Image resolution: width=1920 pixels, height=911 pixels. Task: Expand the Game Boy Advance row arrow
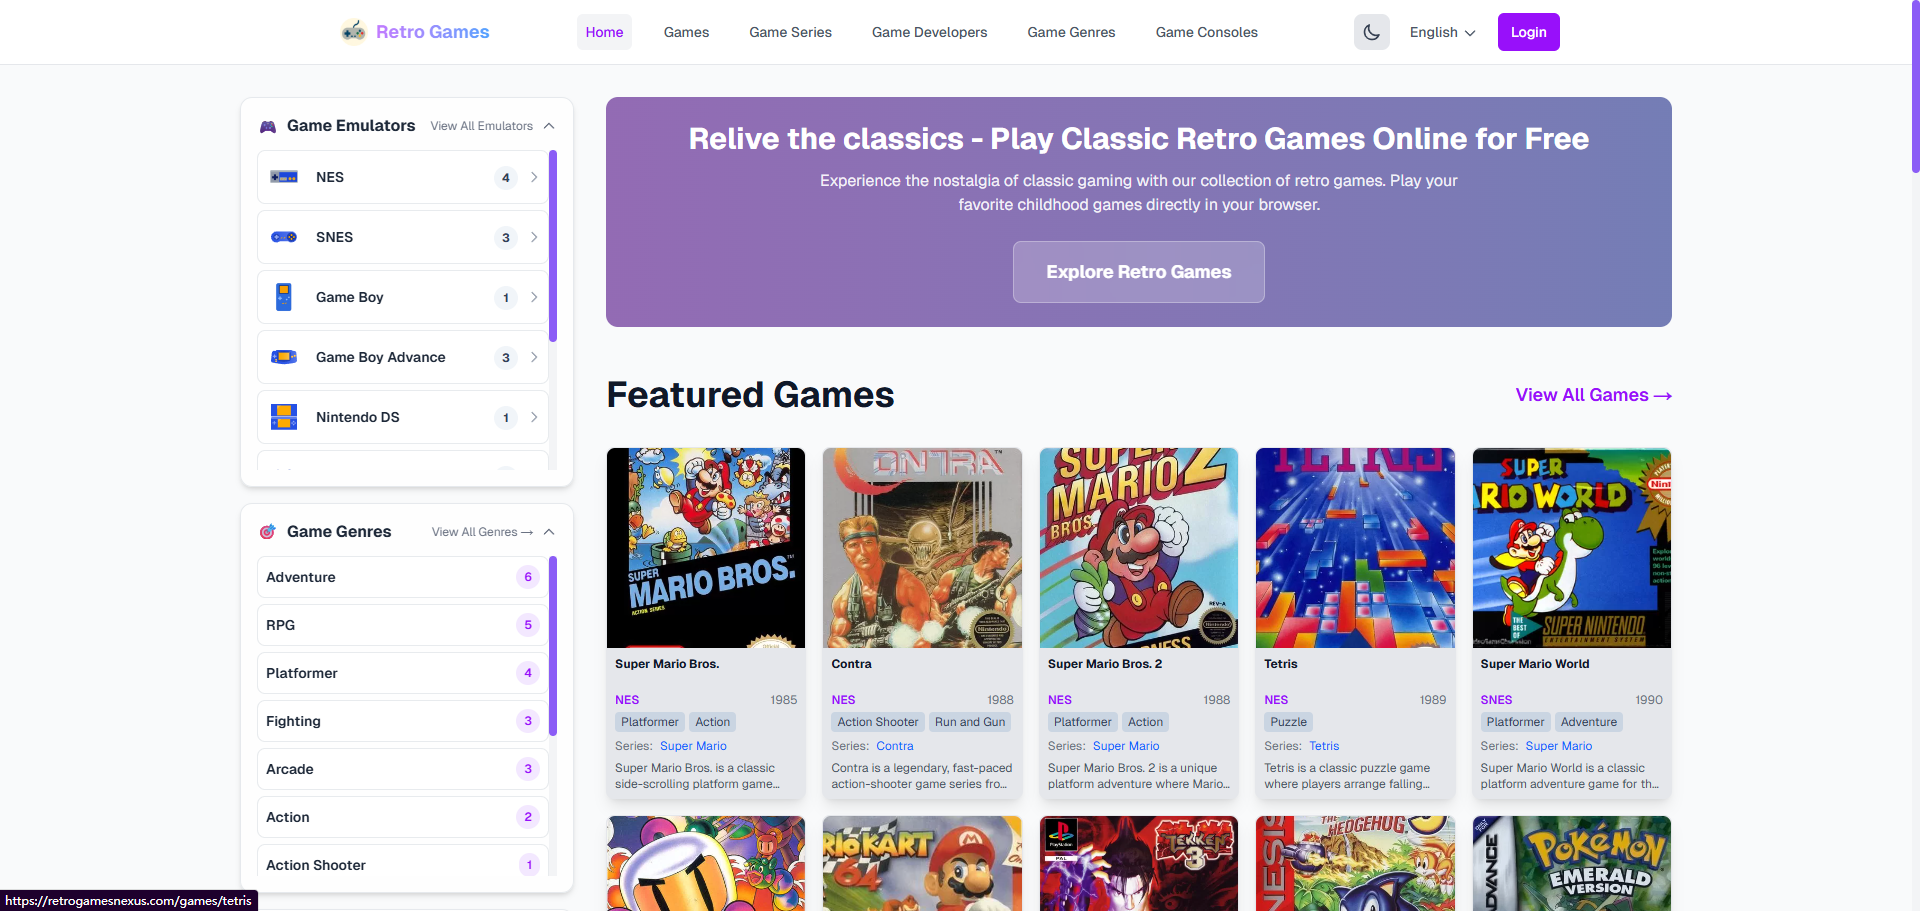click(534, 357)
